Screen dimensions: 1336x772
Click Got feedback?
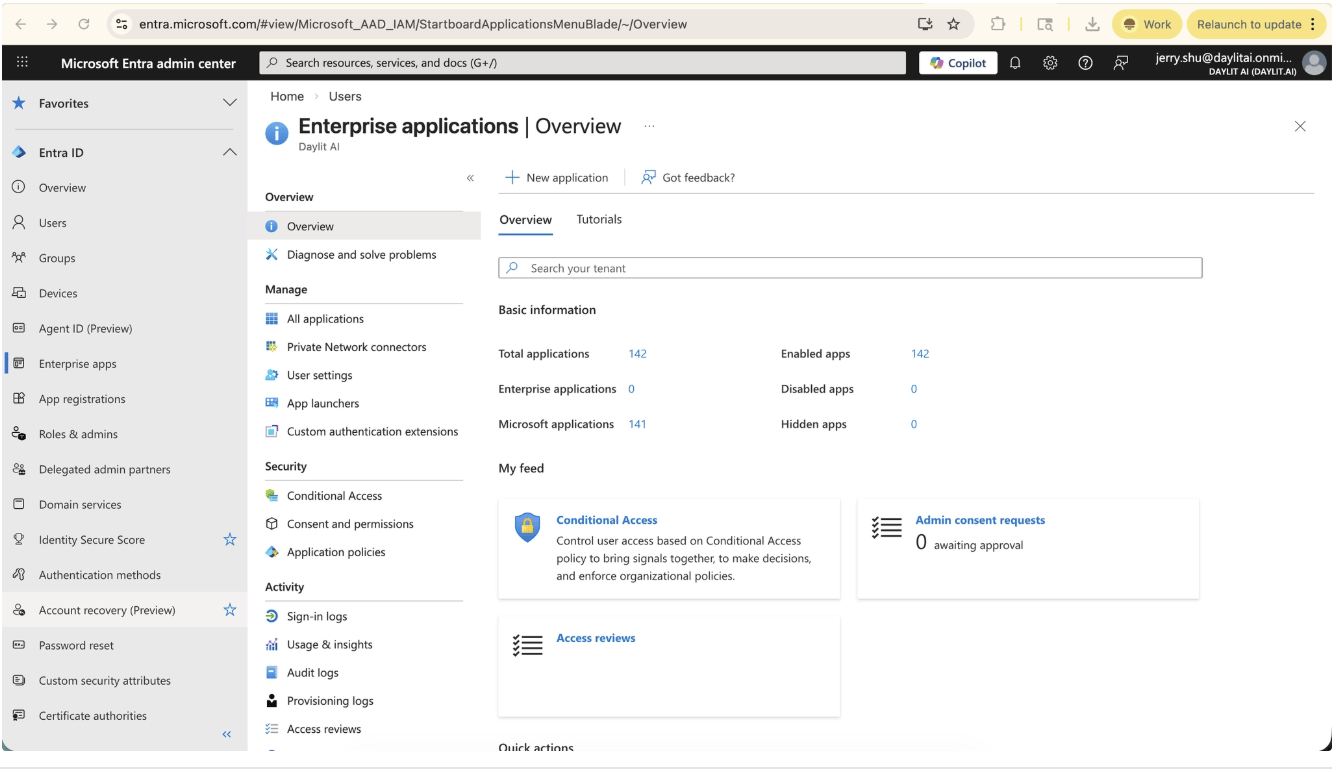688,178
